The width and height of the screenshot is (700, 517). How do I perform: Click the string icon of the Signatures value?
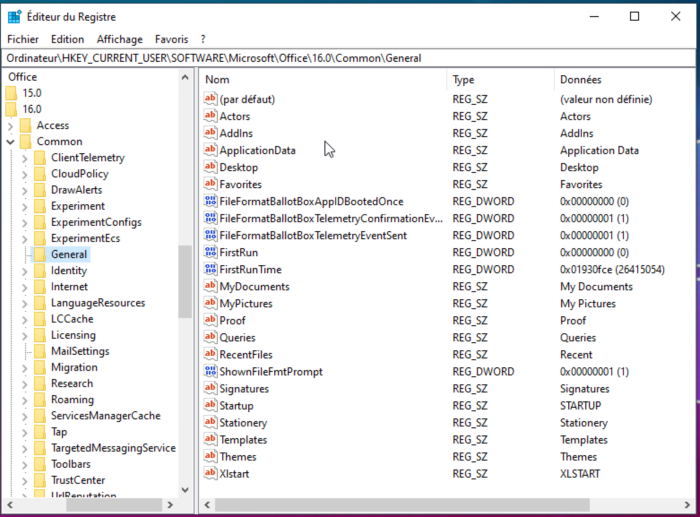click(210, 388)
